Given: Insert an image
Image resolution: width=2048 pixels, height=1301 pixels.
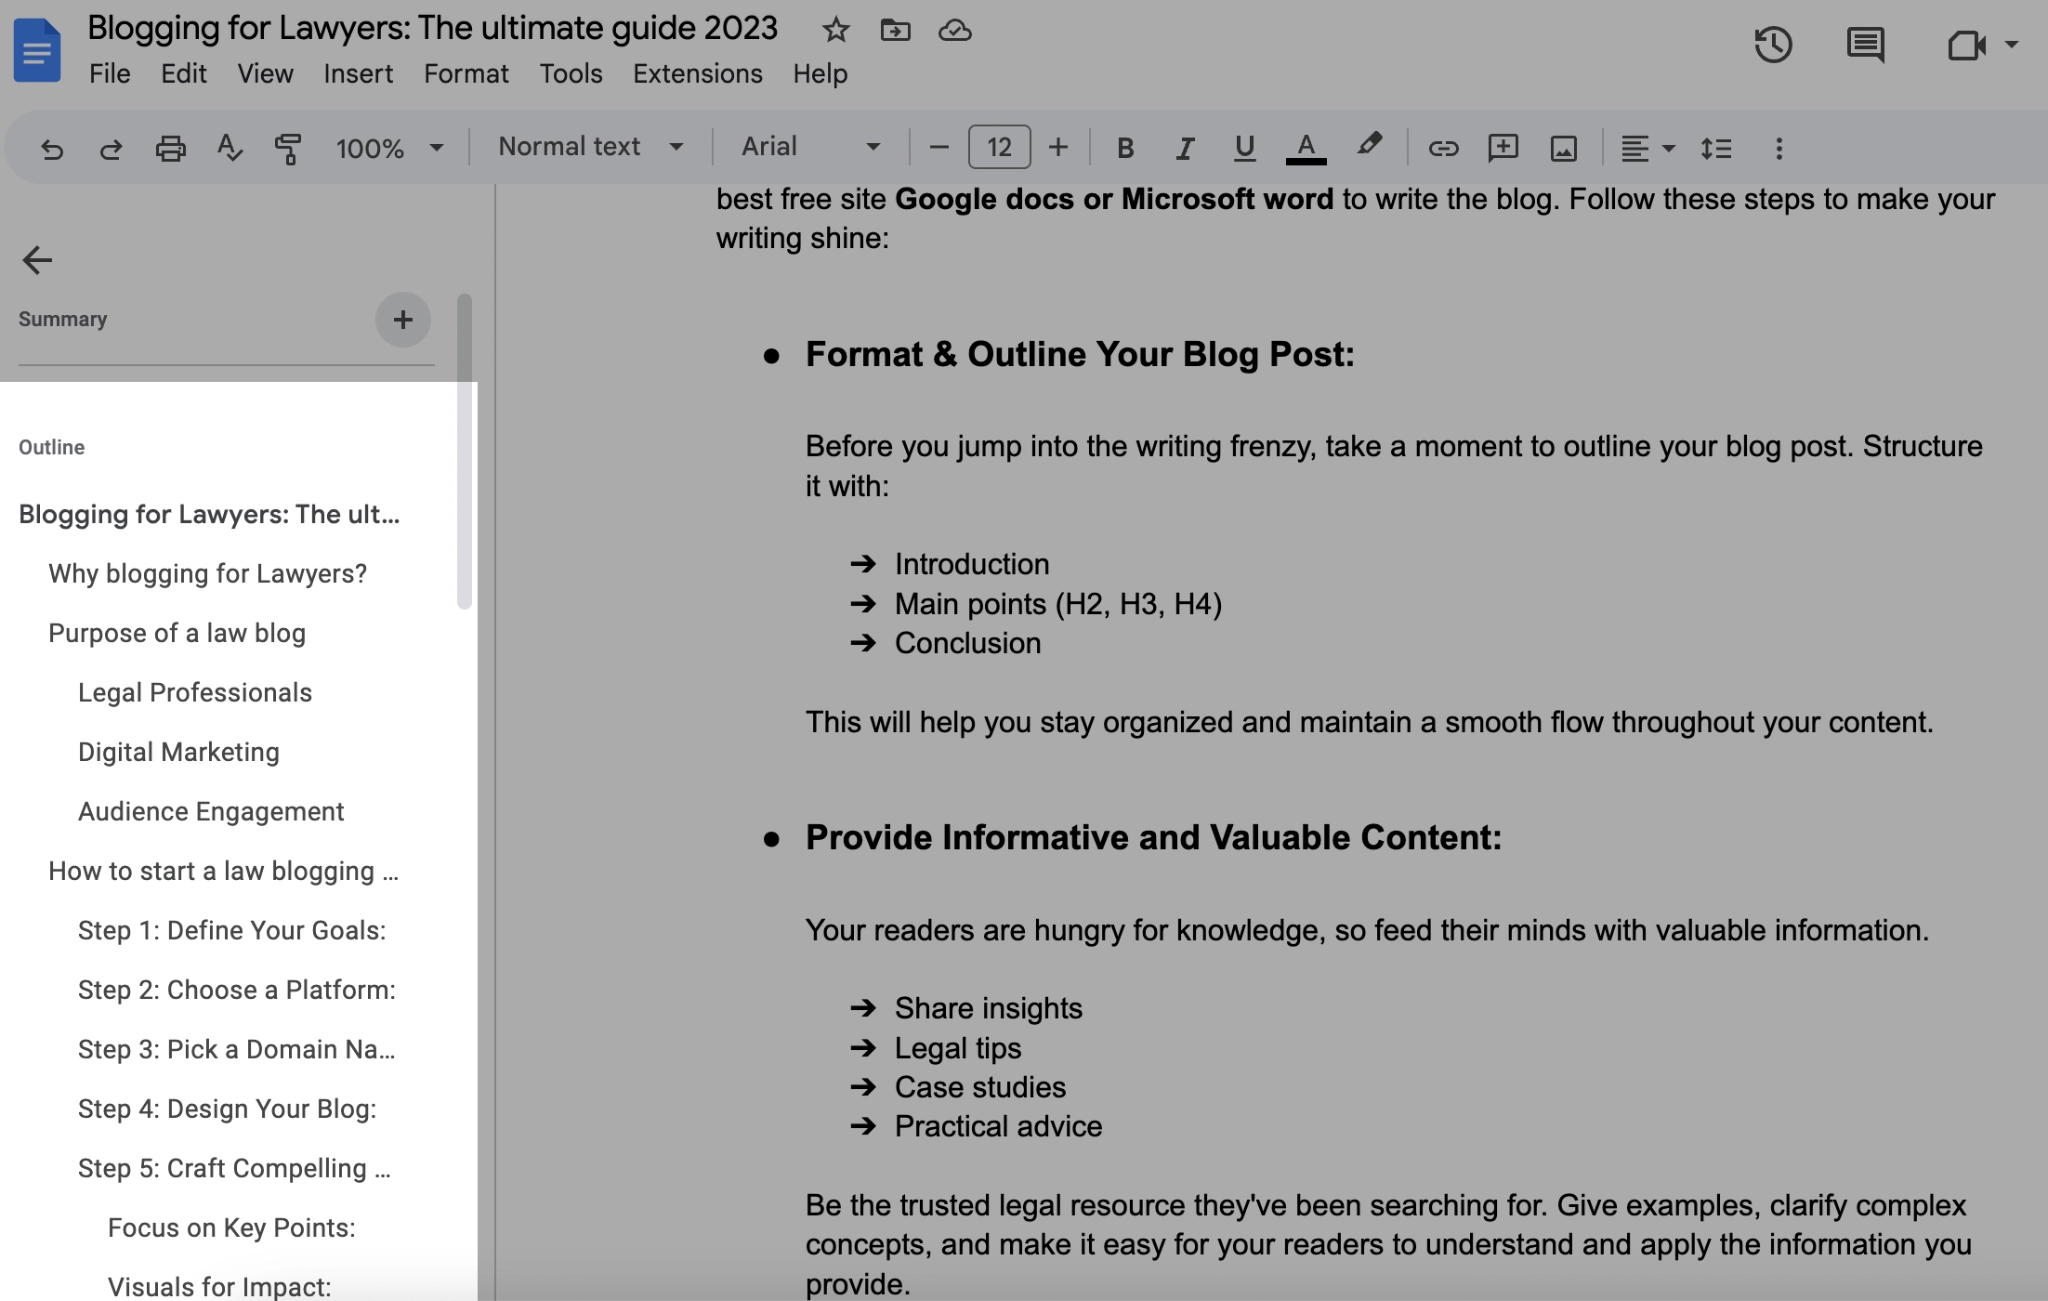Looking at the screenshot, I should [x=1564, y=149].
